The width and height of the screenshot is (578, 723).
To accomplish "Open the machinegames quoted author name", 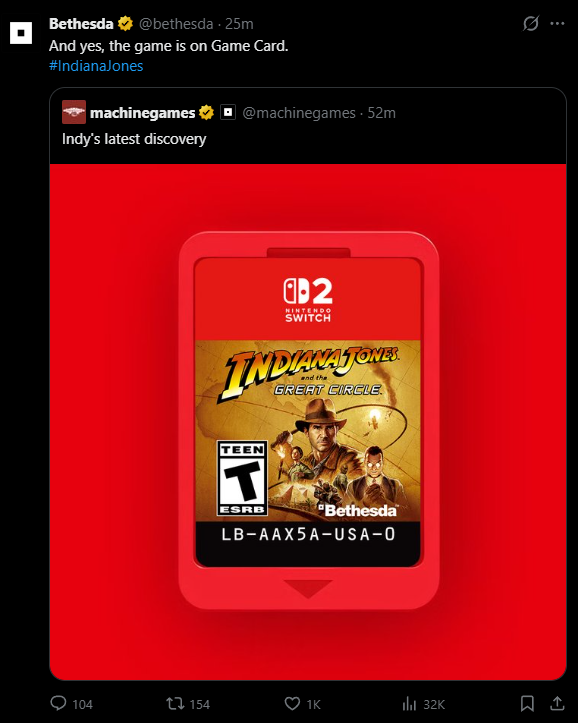I will tap(142, 113).
